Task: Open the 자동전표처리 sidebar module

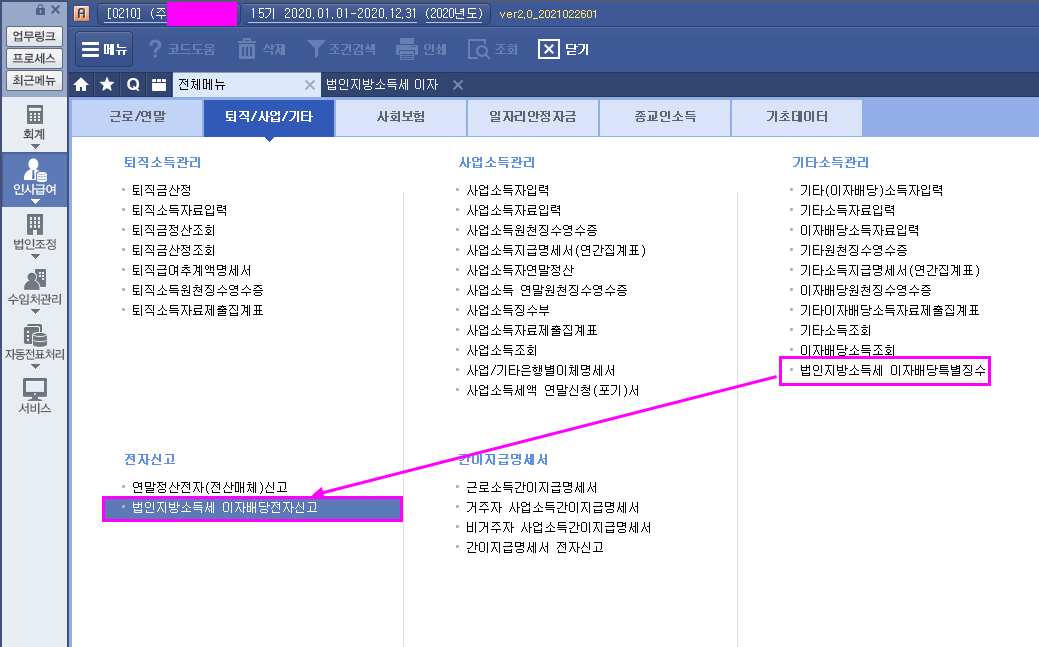Action: pyautogui.click(x=34, y=343)
